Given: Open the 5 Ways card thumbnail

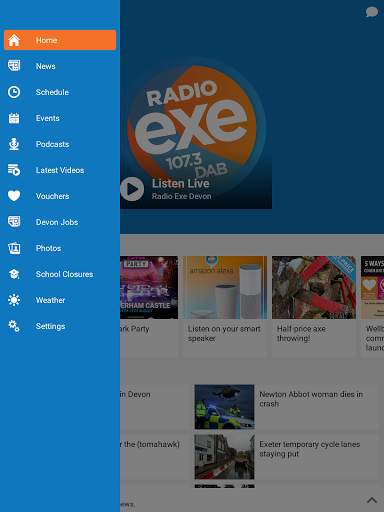Looking at the screenshot, I should 372,287.
